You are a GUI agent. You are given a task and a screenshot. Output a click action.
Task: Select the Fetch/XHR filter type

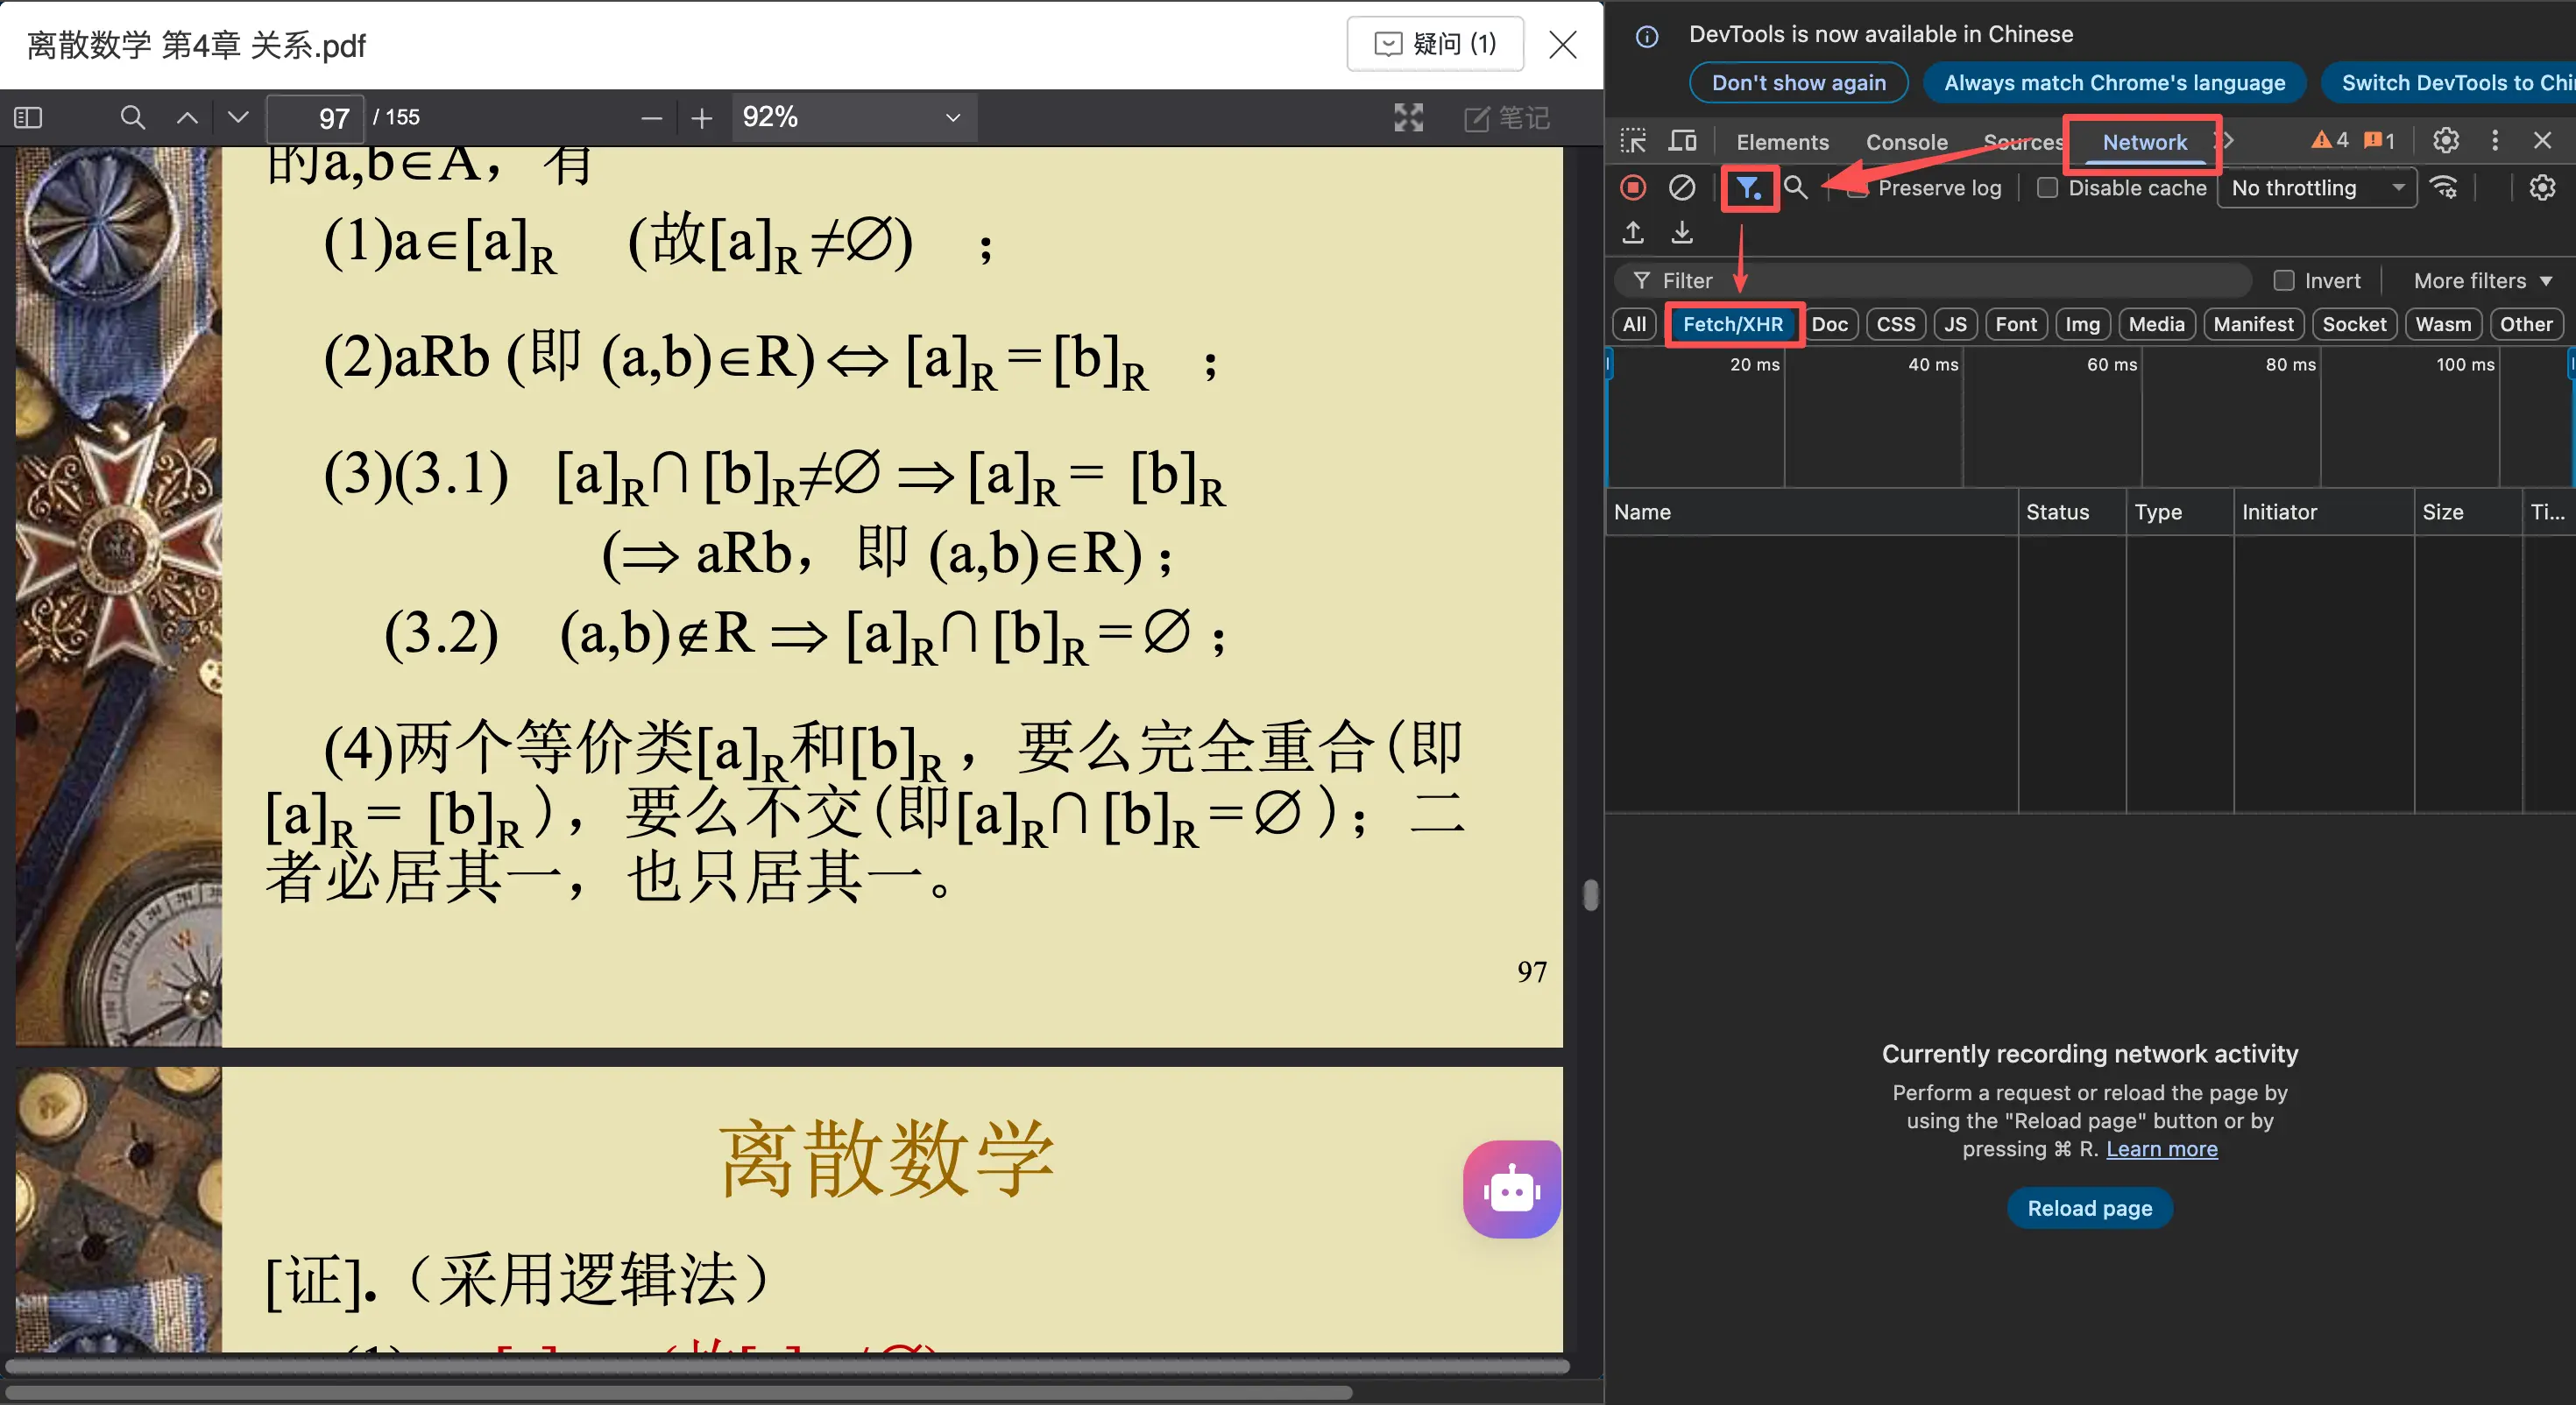point(1732,324)
